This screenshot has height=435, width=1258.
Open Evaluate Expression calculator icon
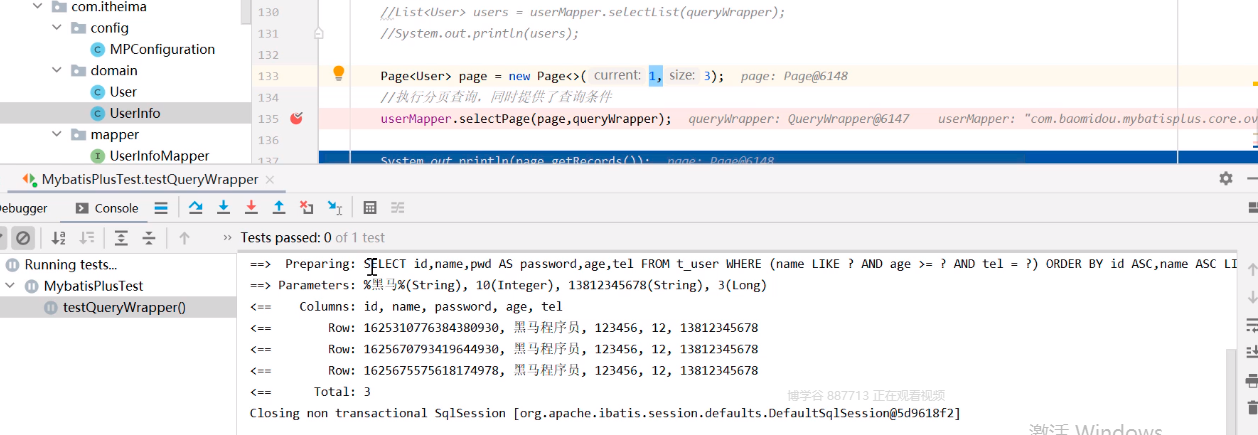click(370, 208)
